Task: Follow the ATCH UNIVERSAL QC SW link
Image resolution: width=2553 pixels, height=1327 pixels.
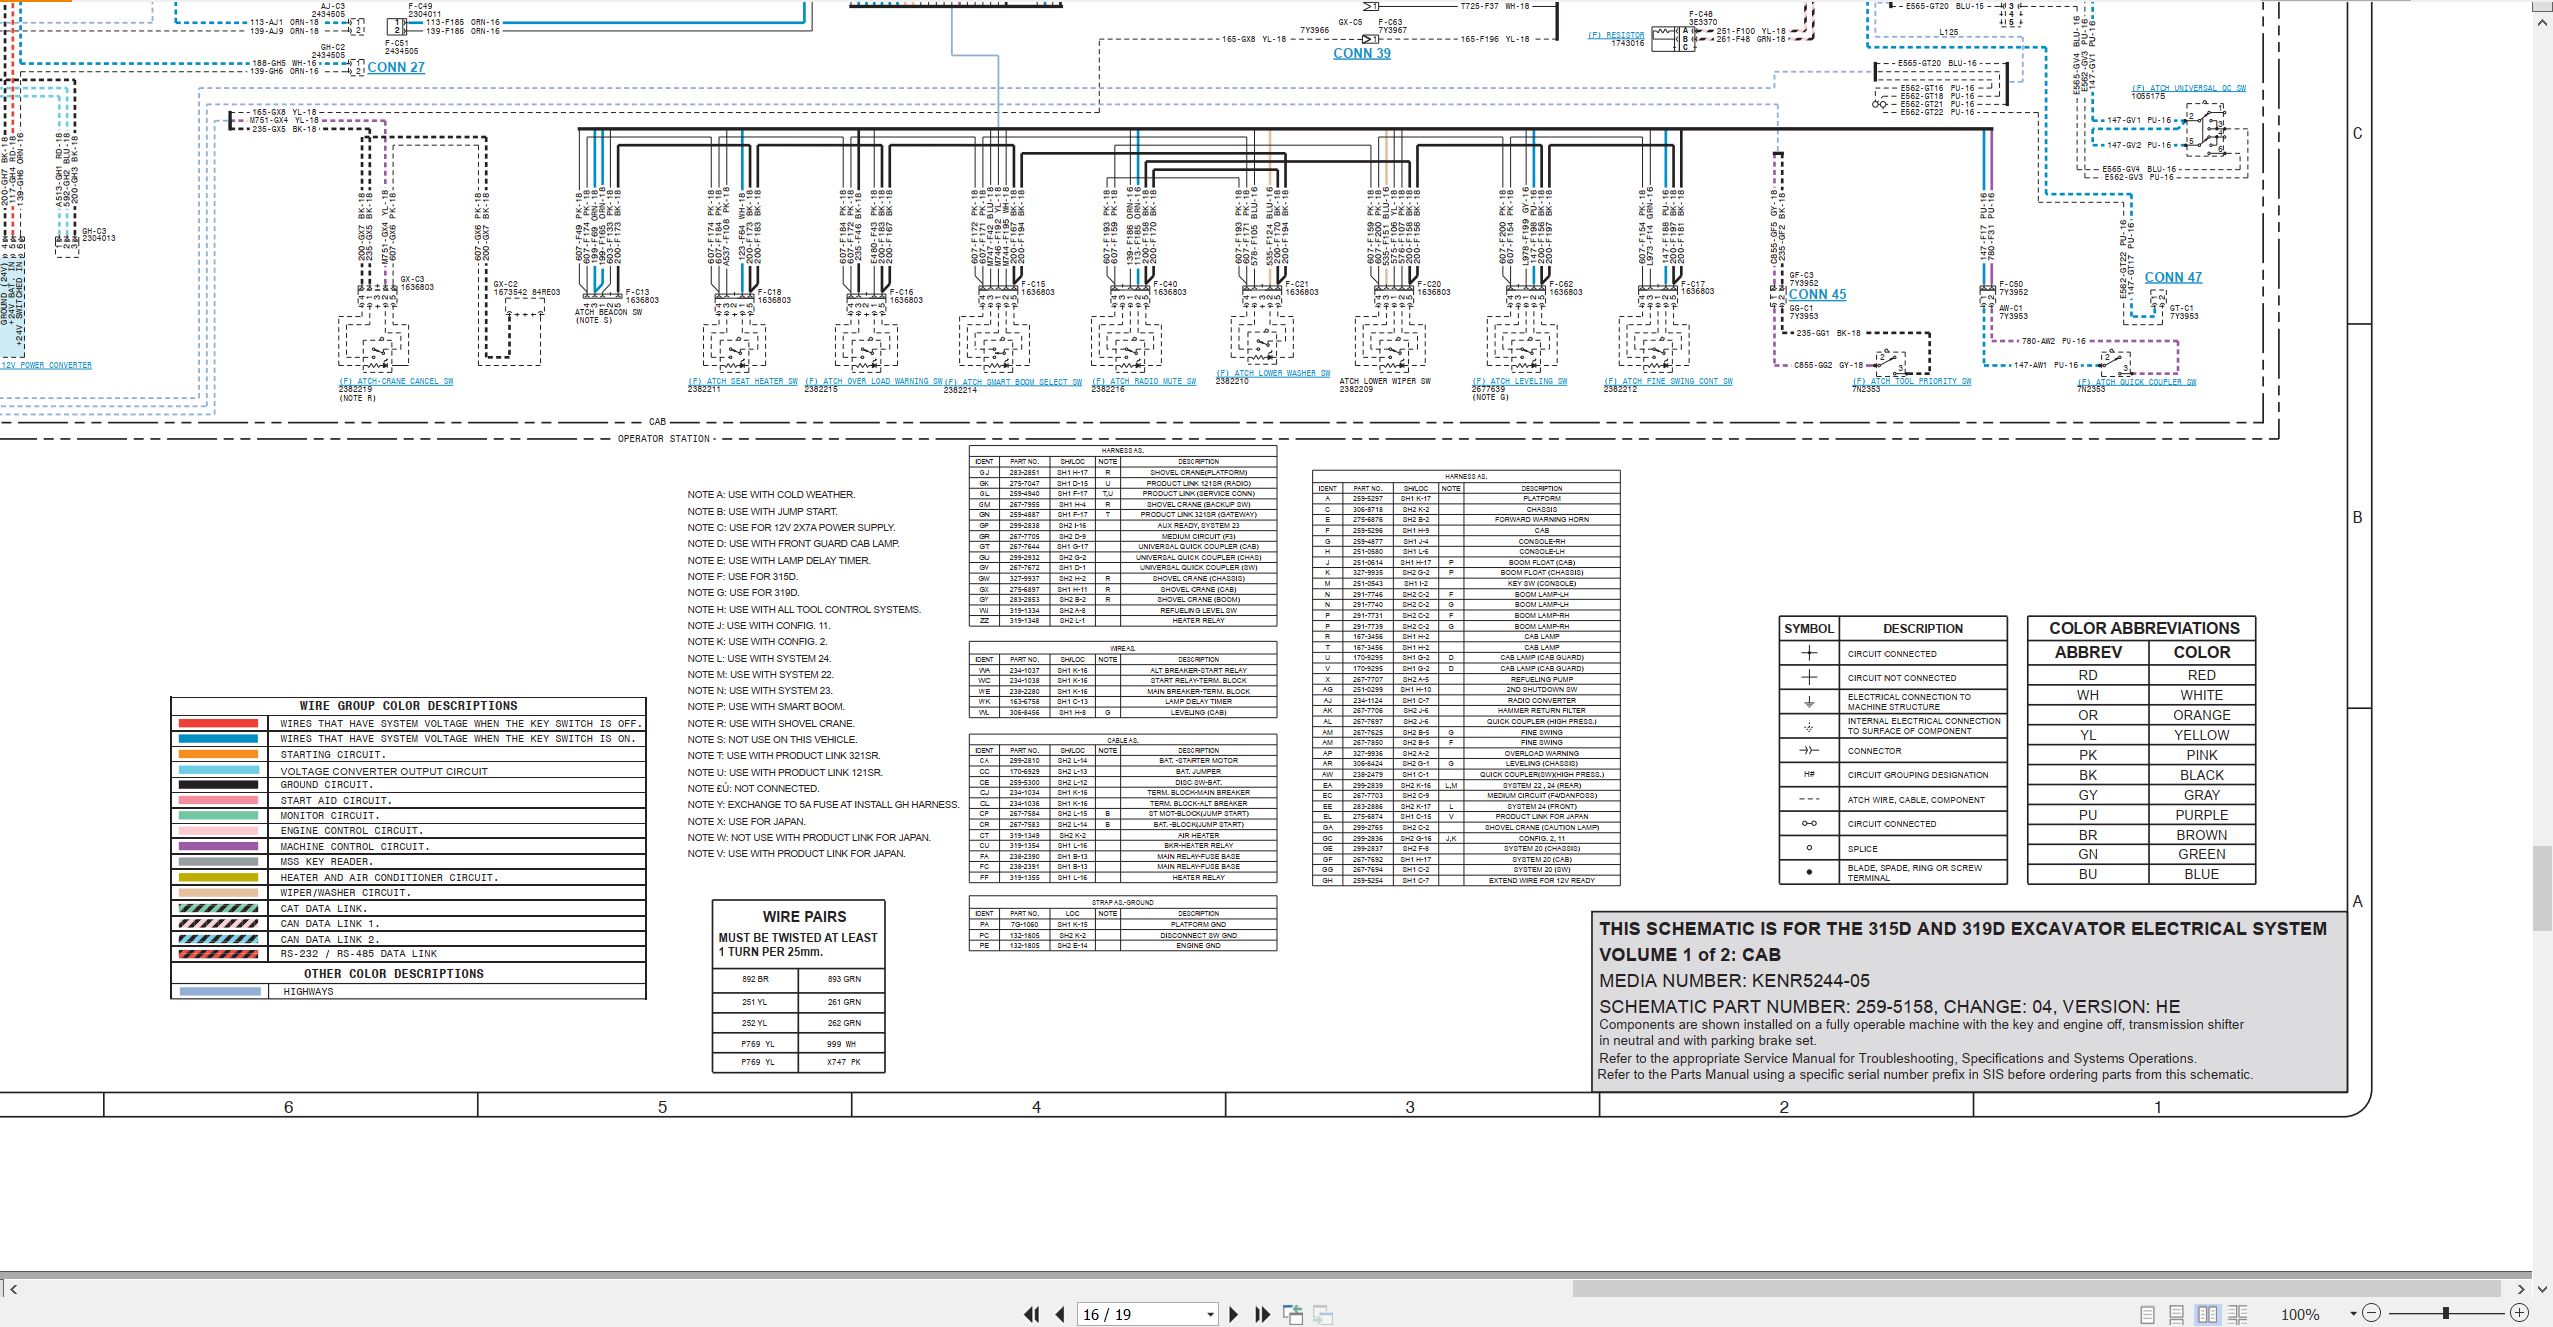Action: tap(2189, 88)
